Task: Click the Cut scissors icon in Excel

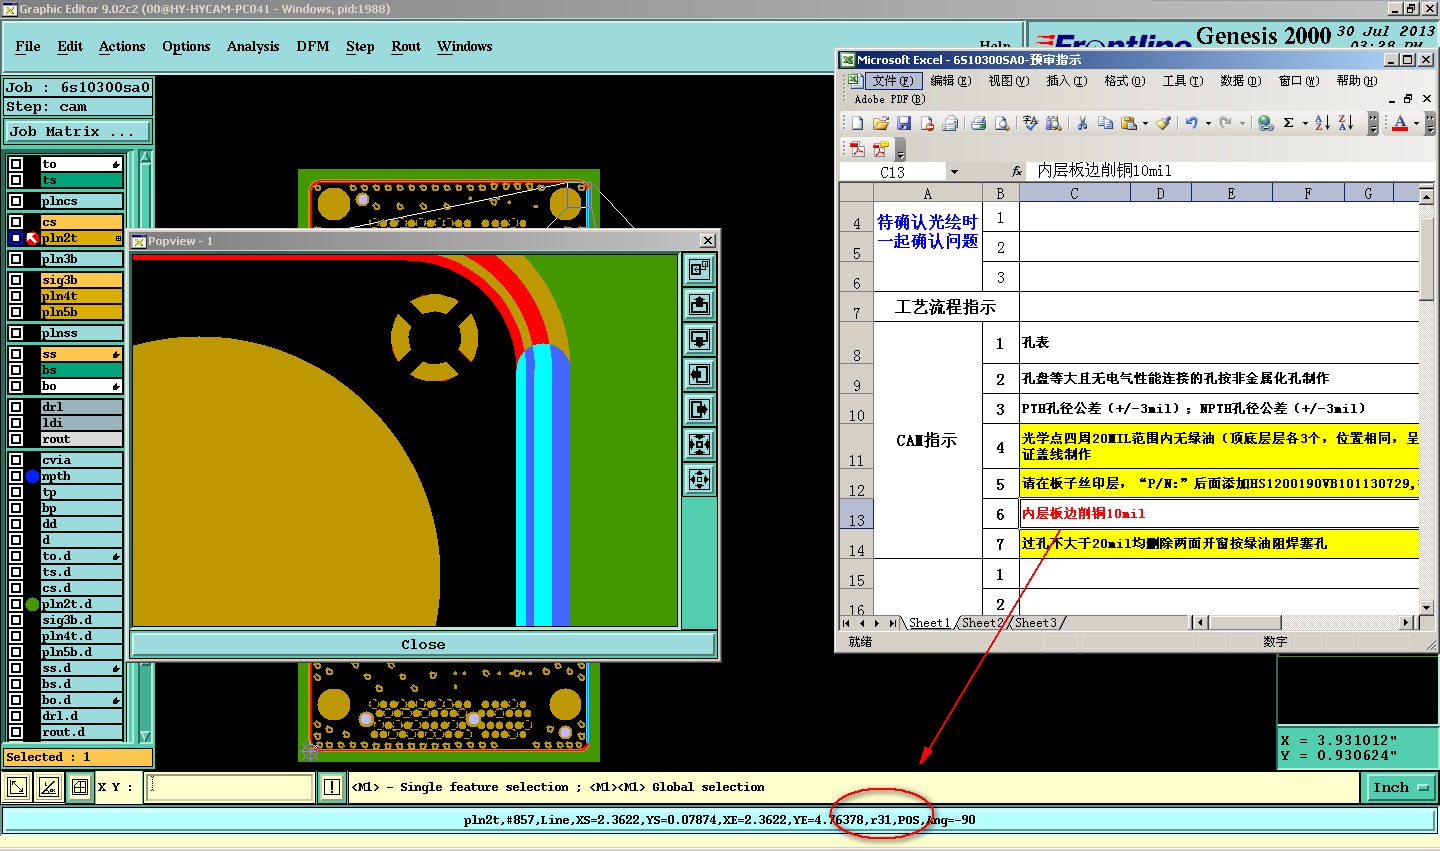Action: click(1081, 123)
